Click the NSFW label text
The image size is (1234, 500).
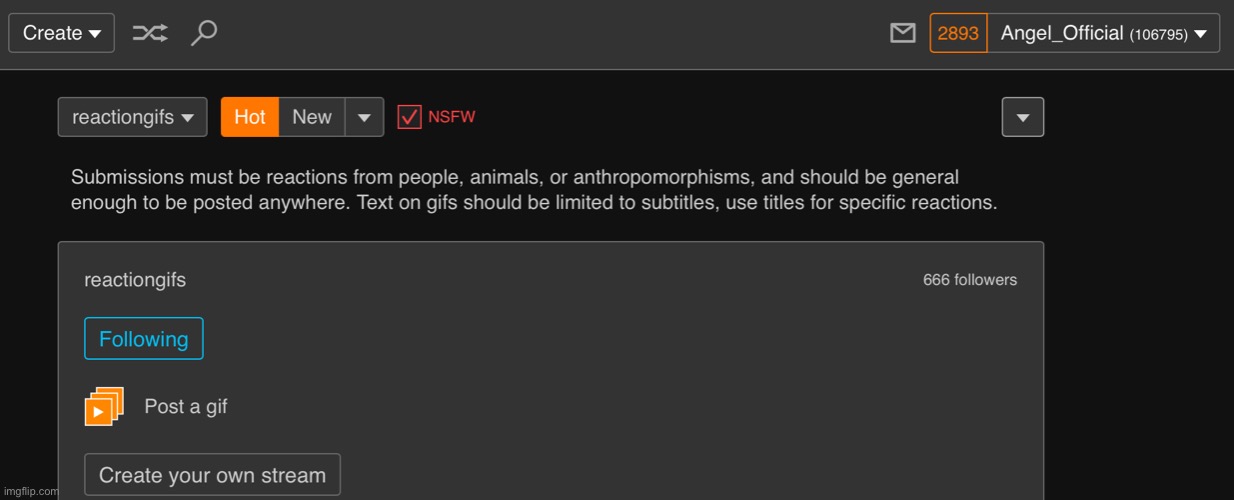click(x=451, y=117)
